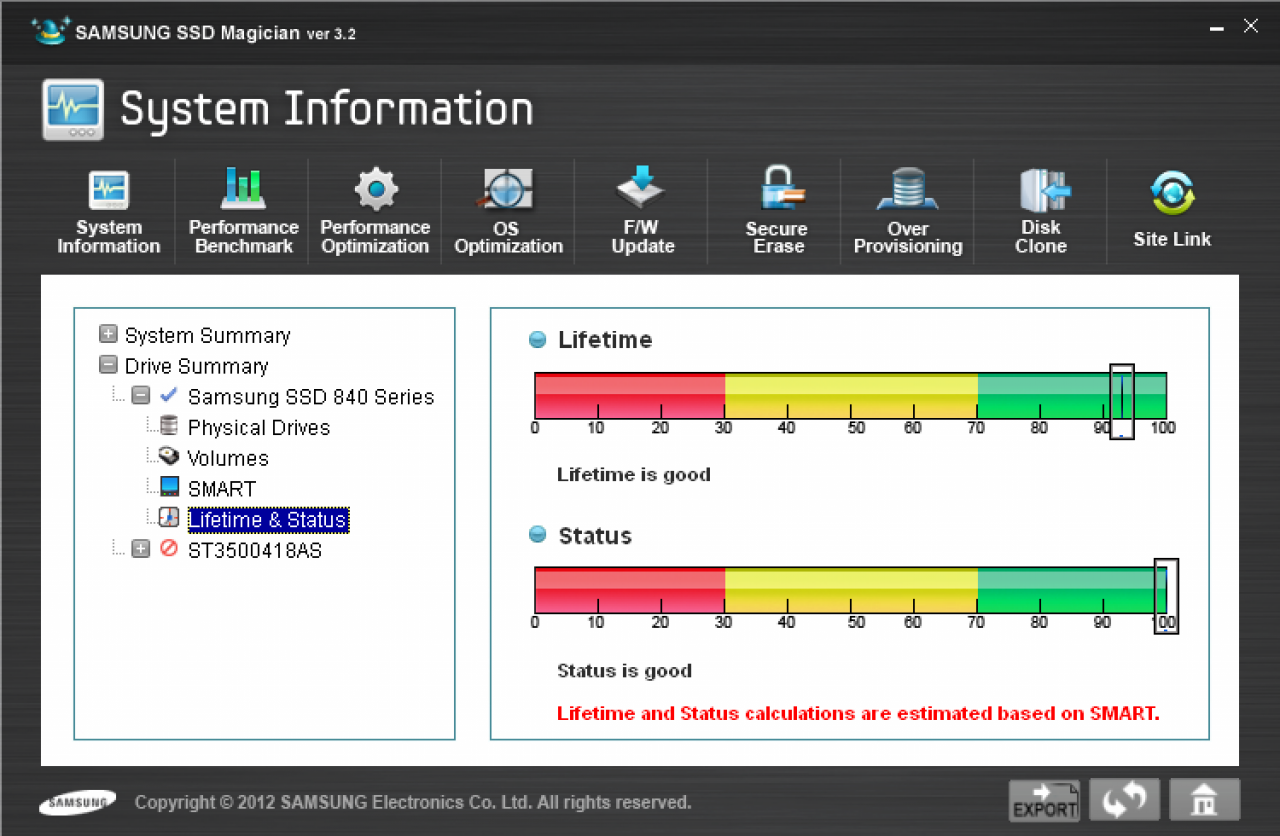This screenshot has height=836, width=1280.
Task: Select System Summary in the tree
Action: tap(208, 335)
